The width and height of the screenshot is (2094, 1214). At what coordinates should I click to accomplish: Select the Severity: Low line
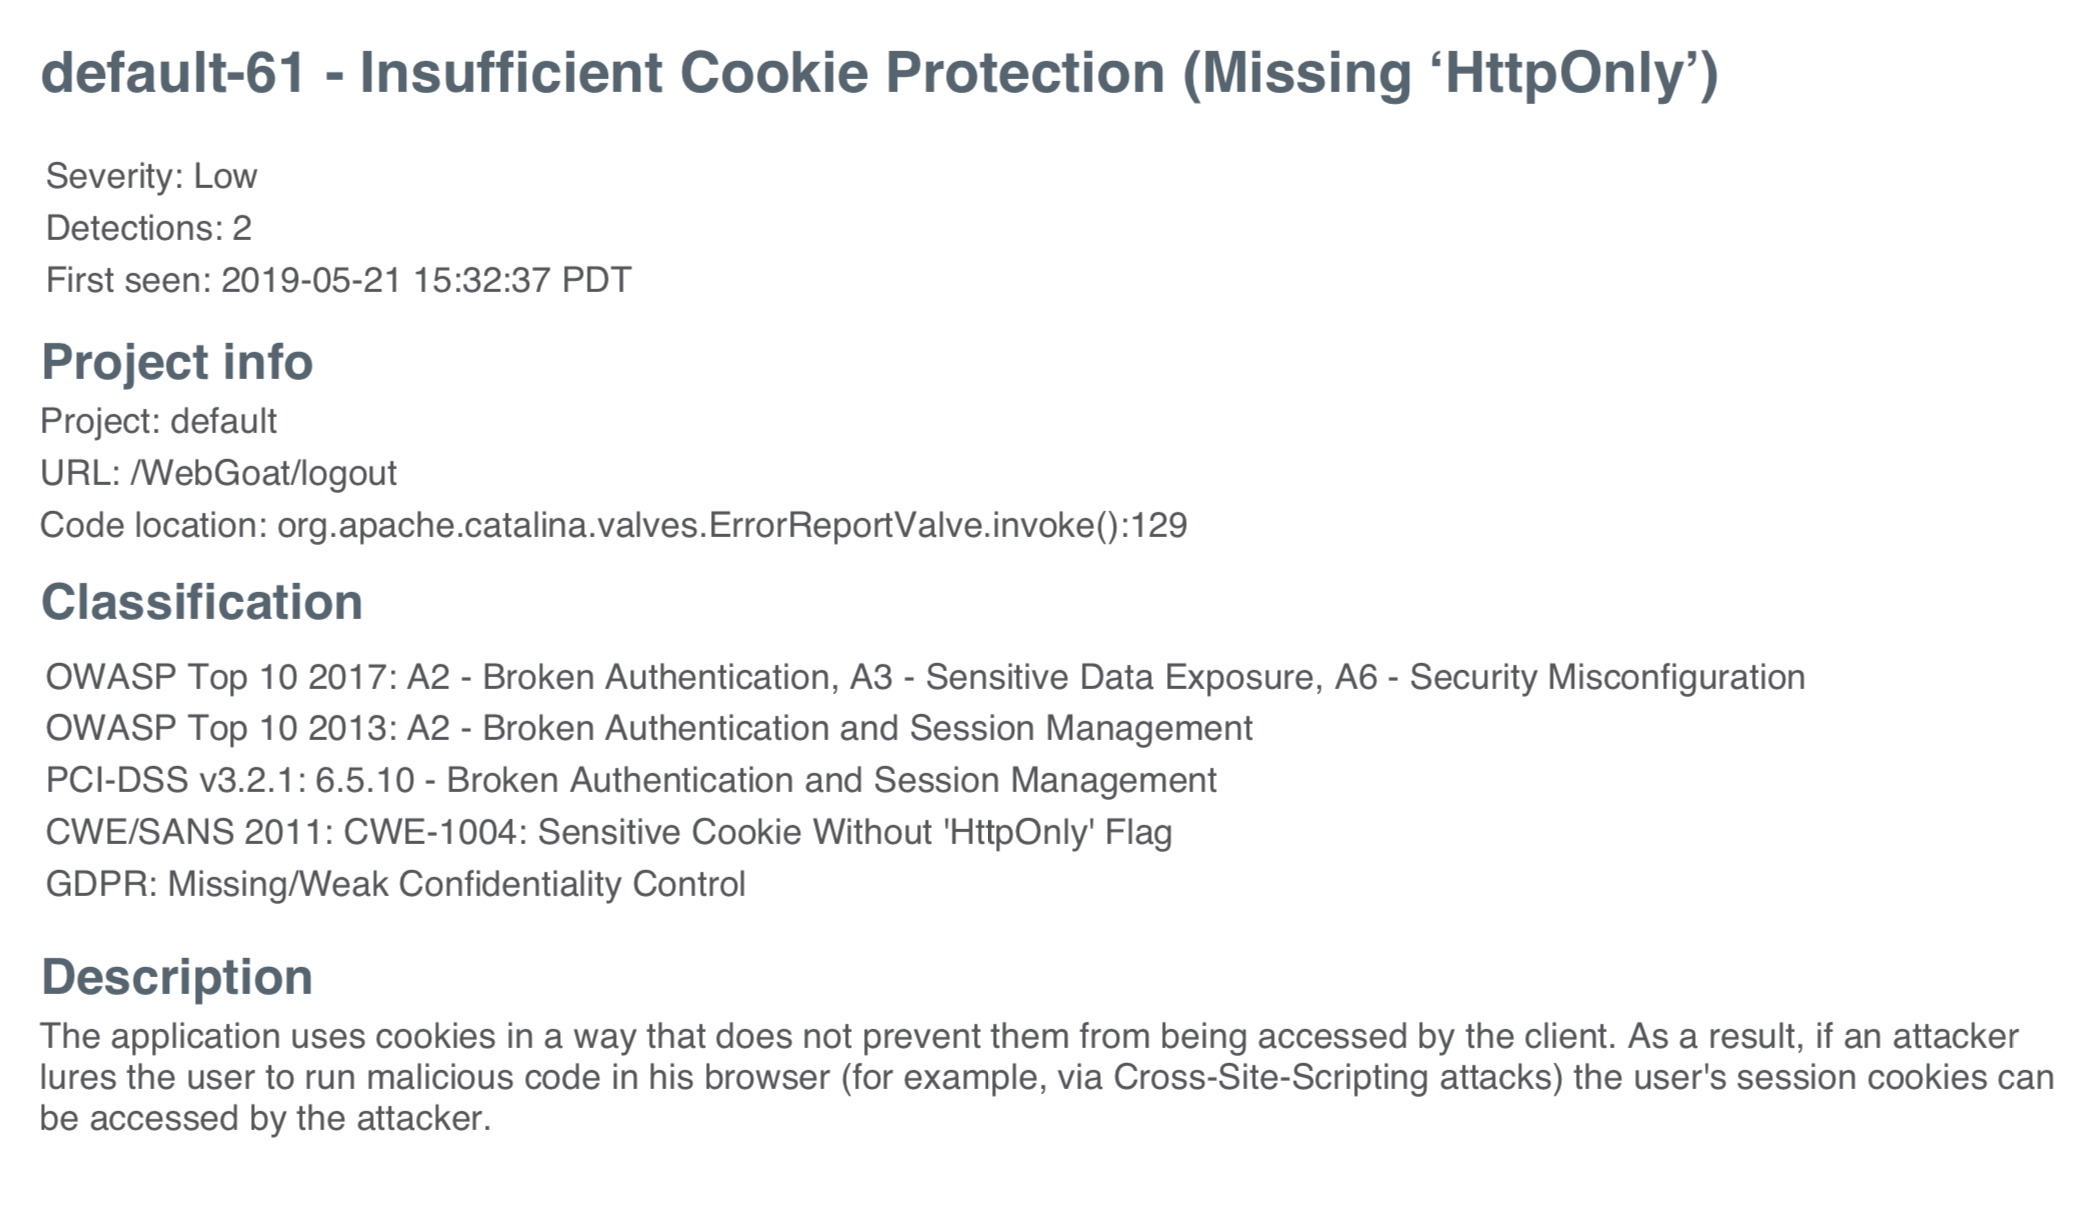[151, 176]
